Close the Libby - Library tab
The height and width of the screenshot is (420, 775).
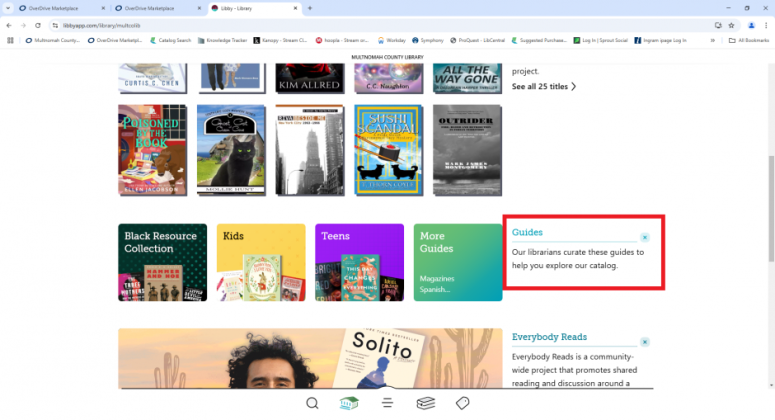click(295, 8)
